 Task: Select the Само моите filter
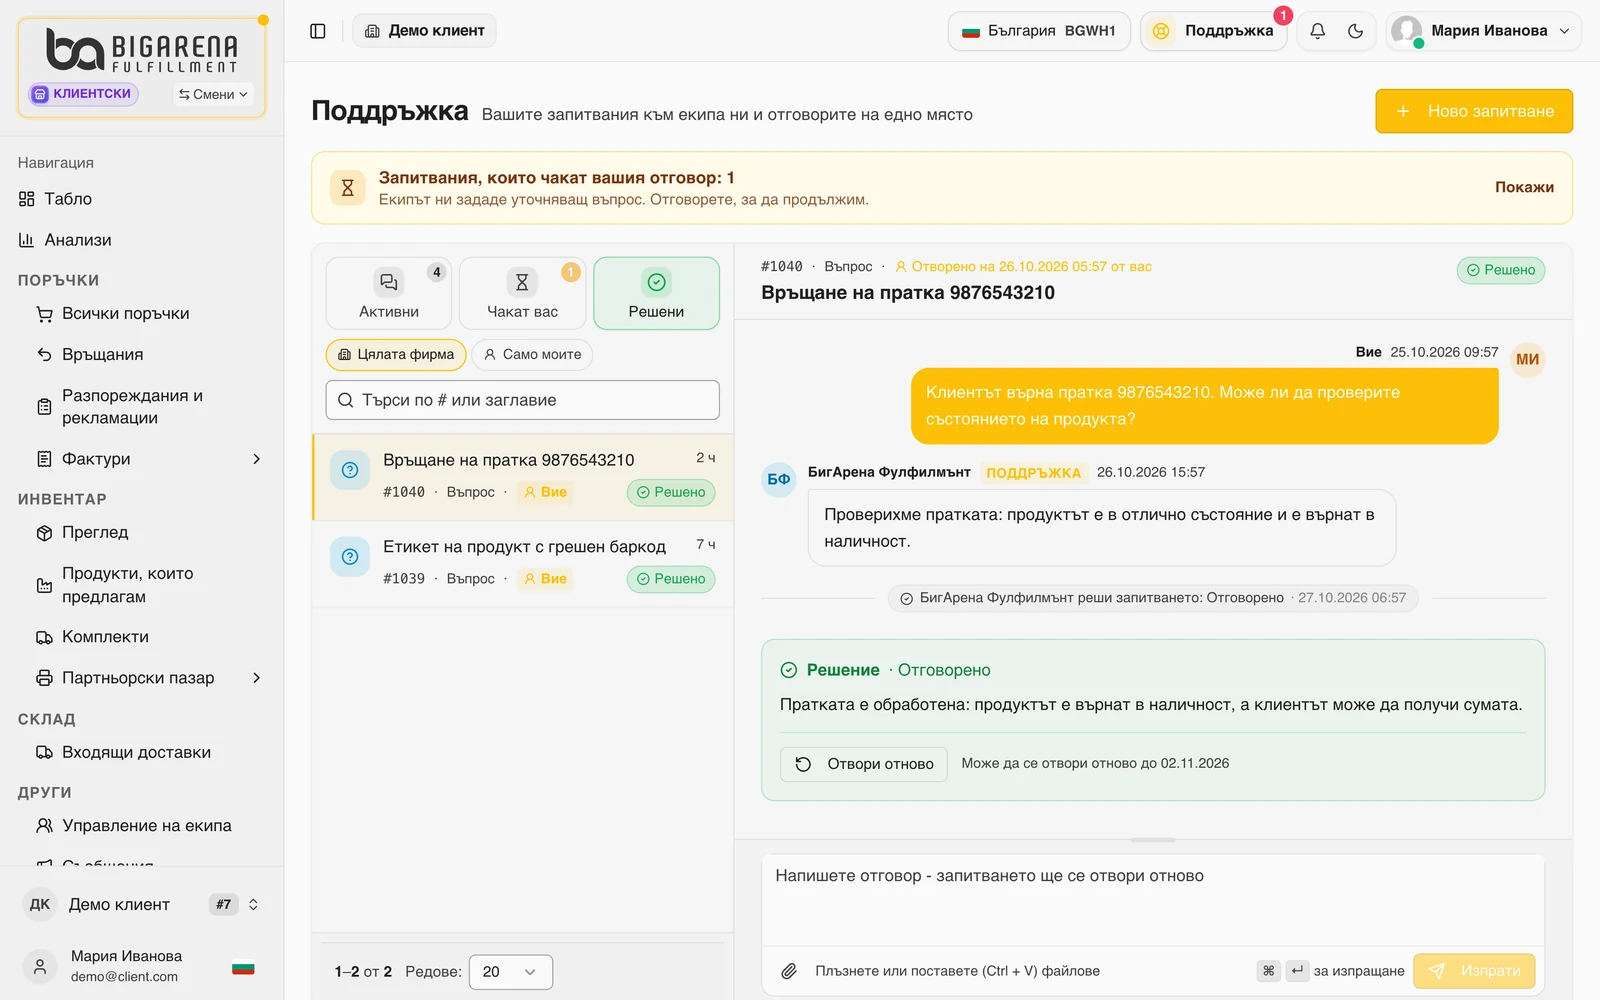[x=532, y=355]
